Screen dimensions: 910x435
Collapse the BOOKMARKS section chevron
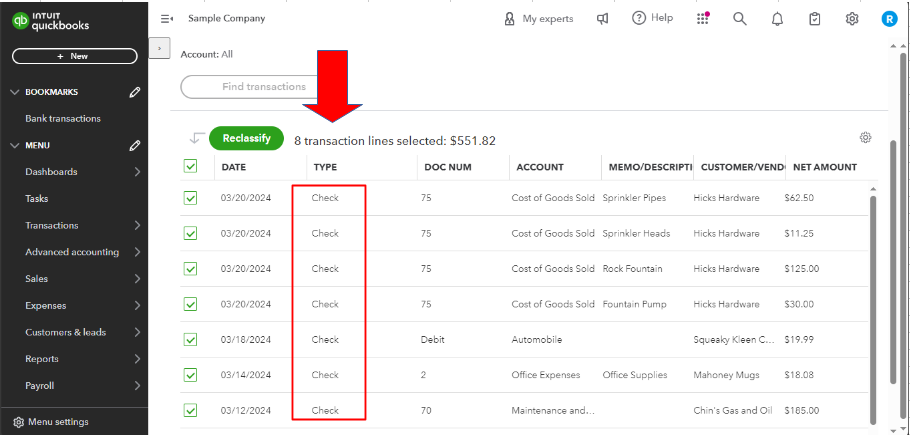point(15,92)
